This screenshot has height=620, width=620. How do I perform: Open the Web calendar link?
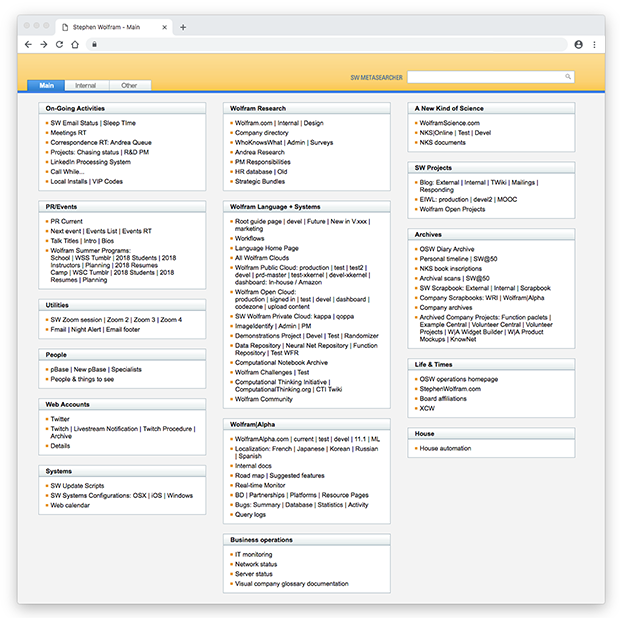pos(70,505)
